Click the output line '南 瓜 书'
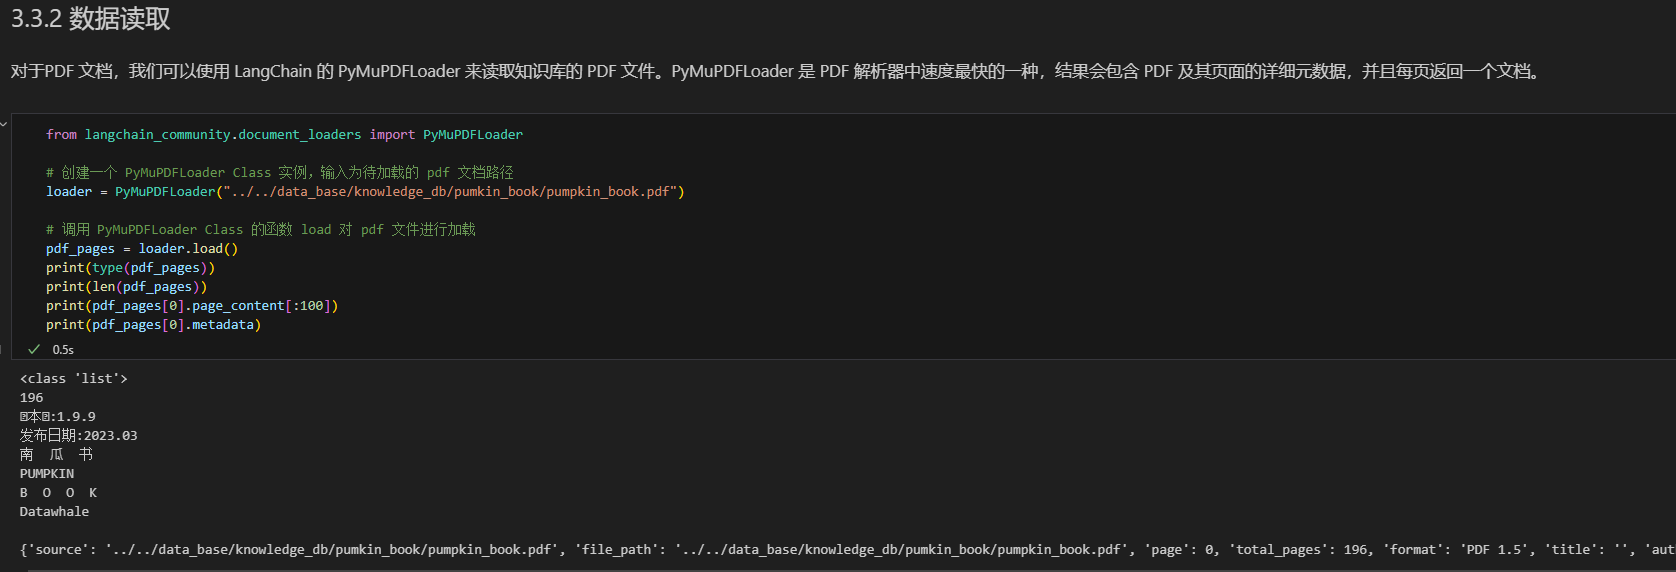The height and width of the screenshot is (572, 1676). (57, 454)
